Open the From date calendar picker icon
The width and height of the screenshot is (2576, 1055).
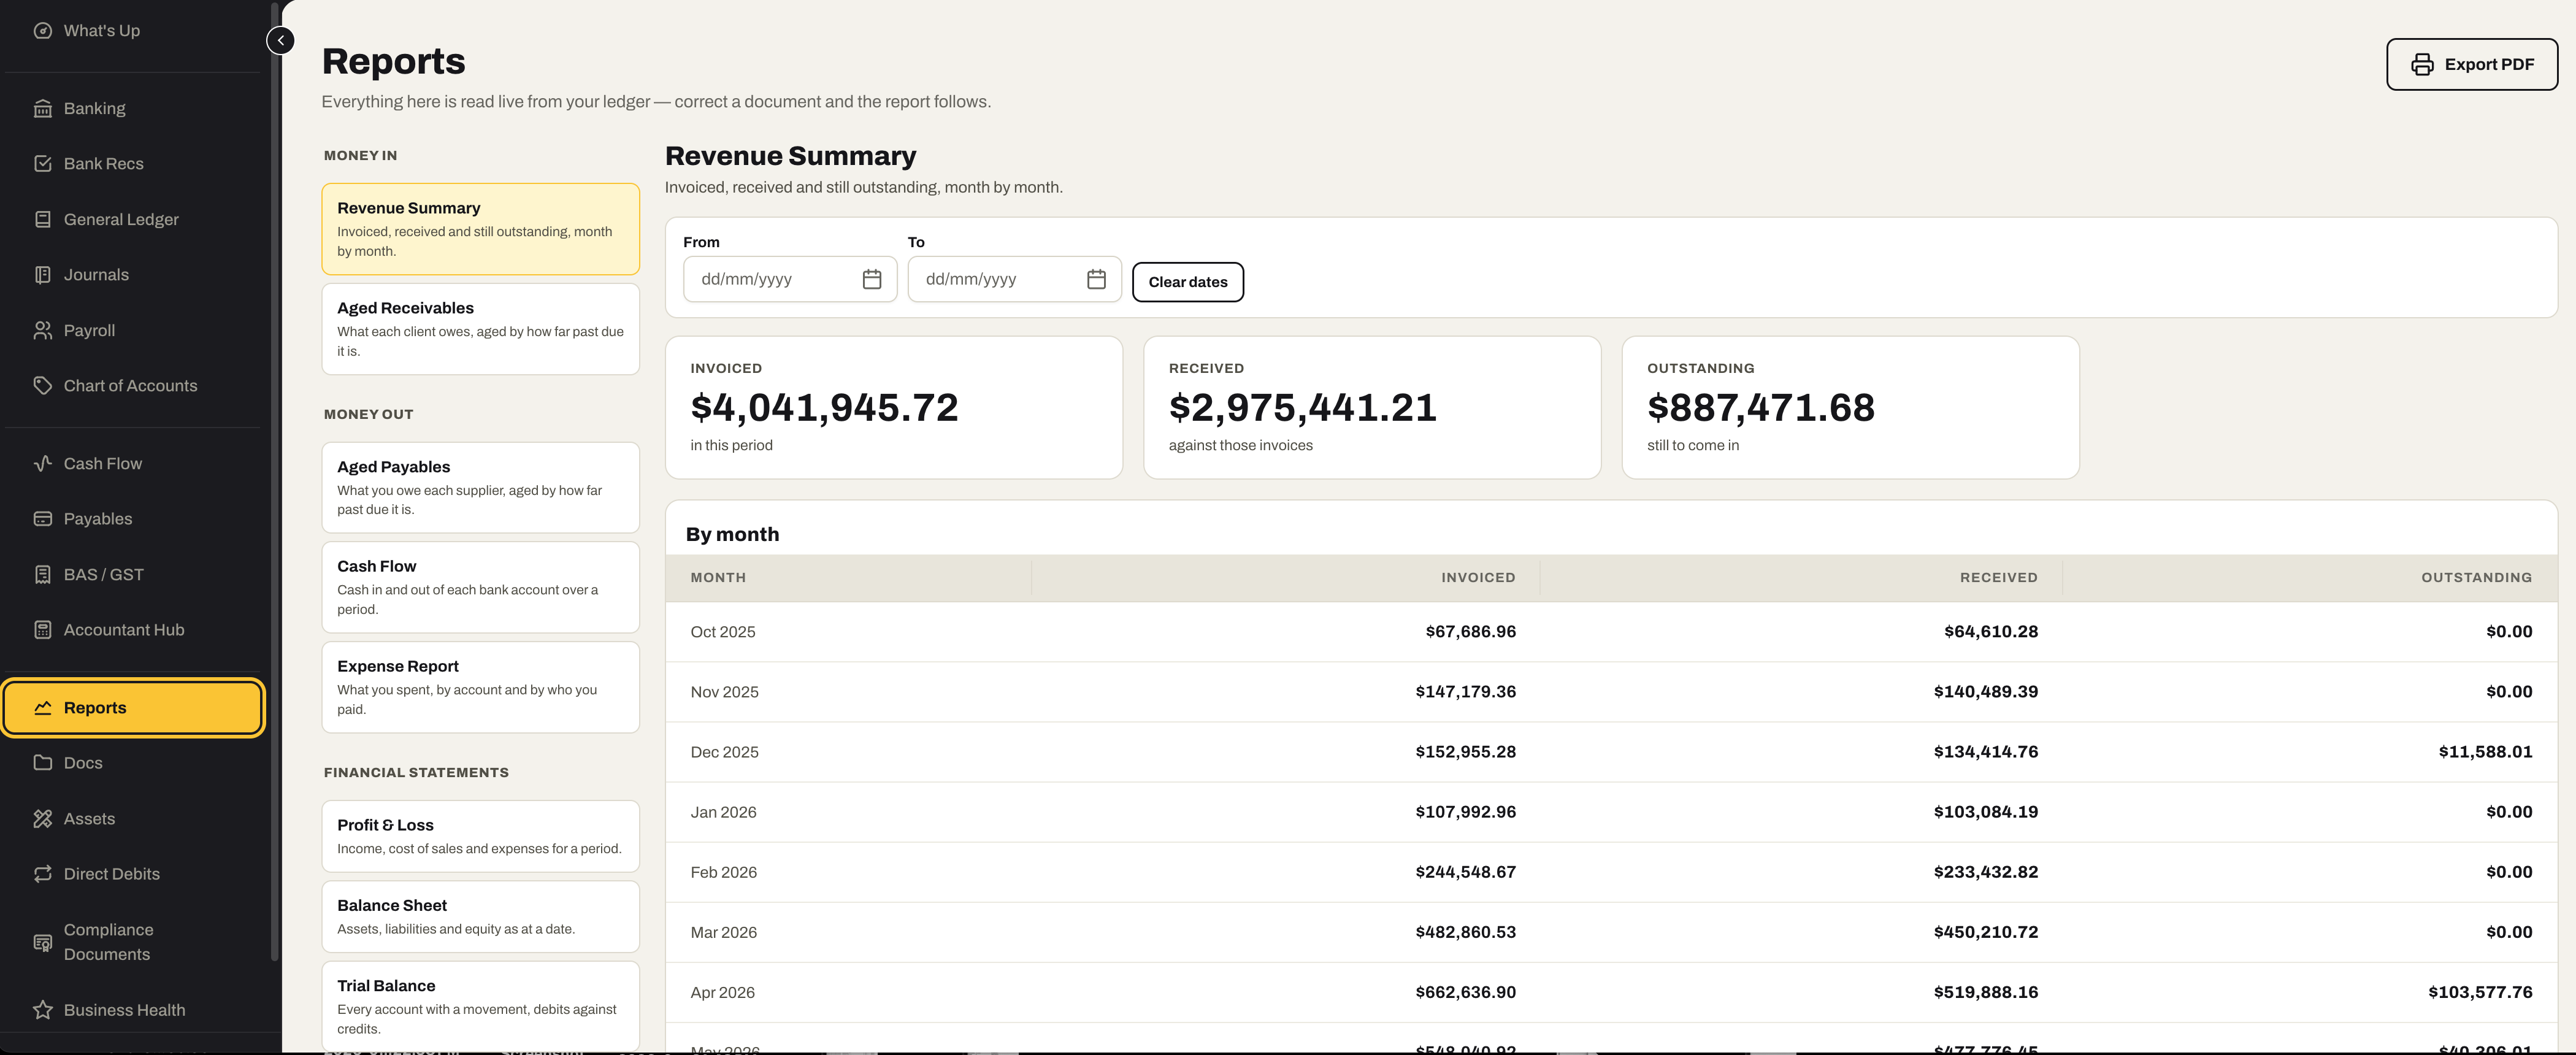(872, 279)
